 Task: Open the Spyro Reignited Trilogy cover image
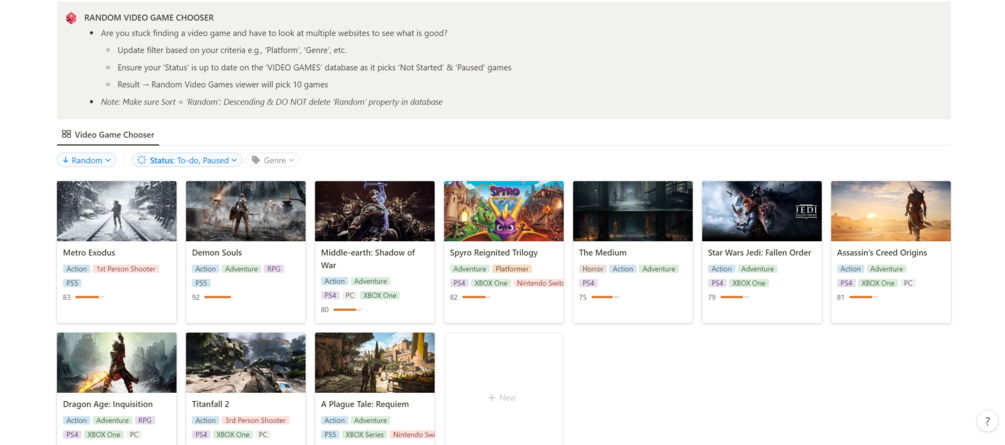(504, 211)
